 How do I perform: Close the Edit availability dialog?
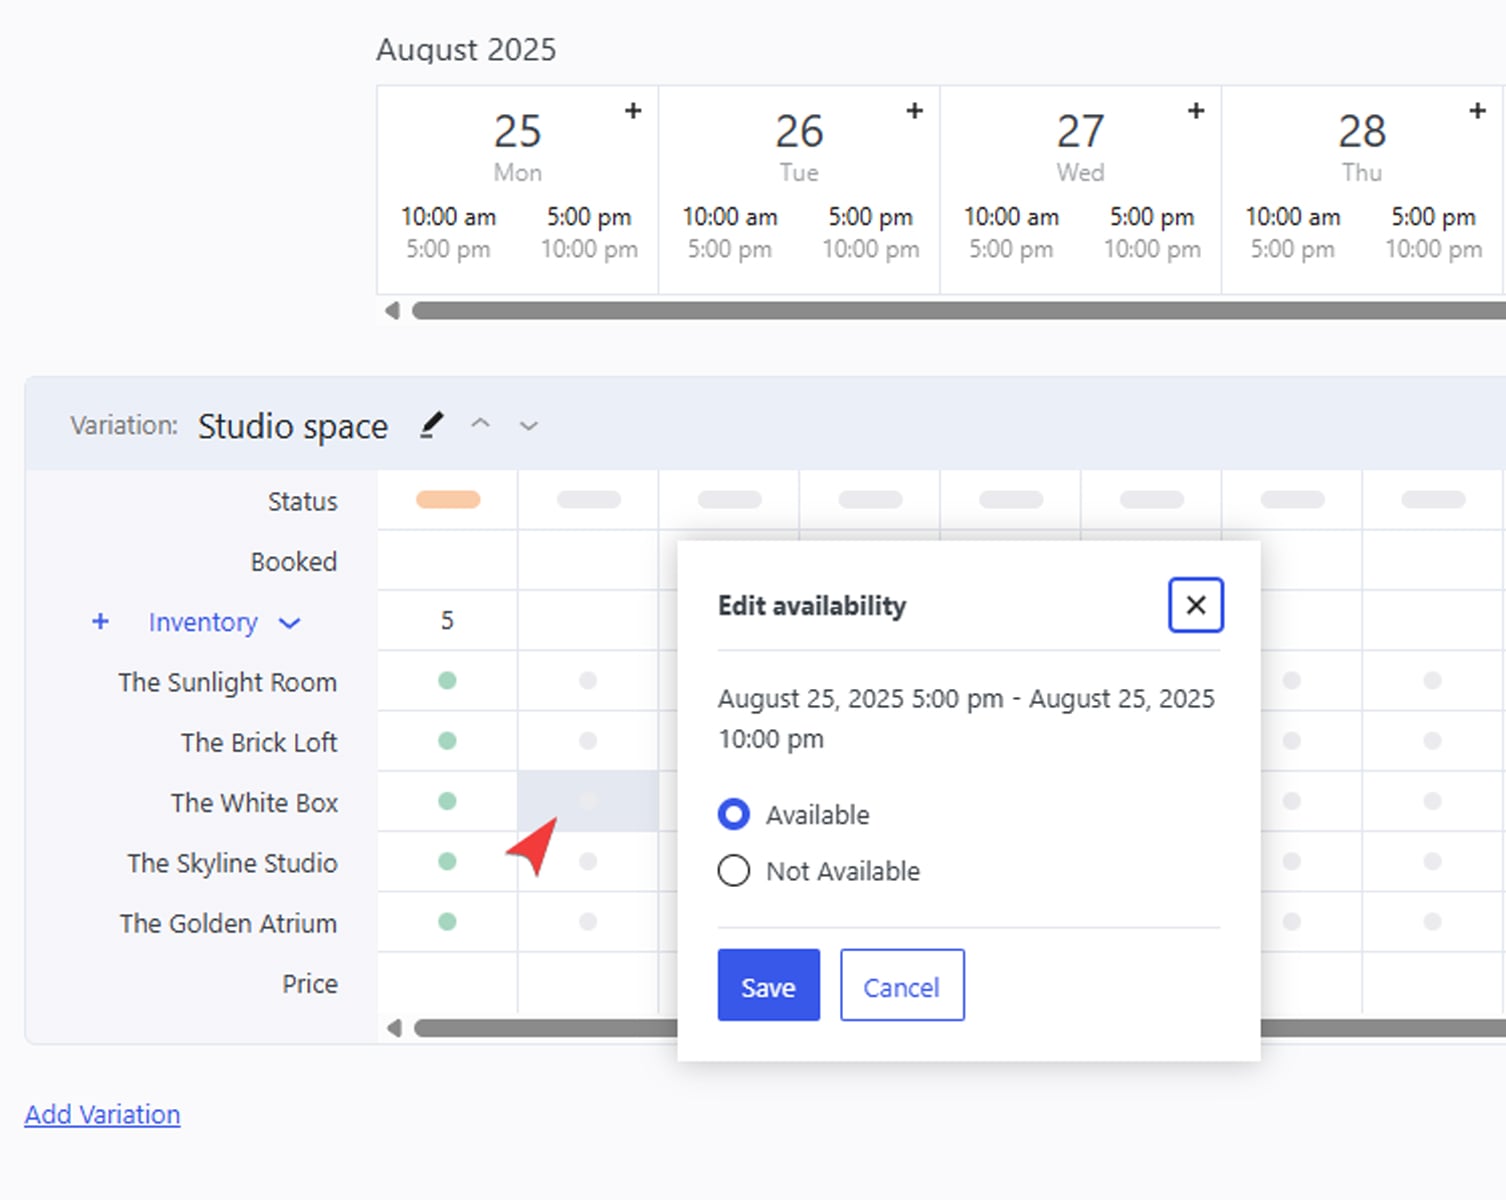1195,605
